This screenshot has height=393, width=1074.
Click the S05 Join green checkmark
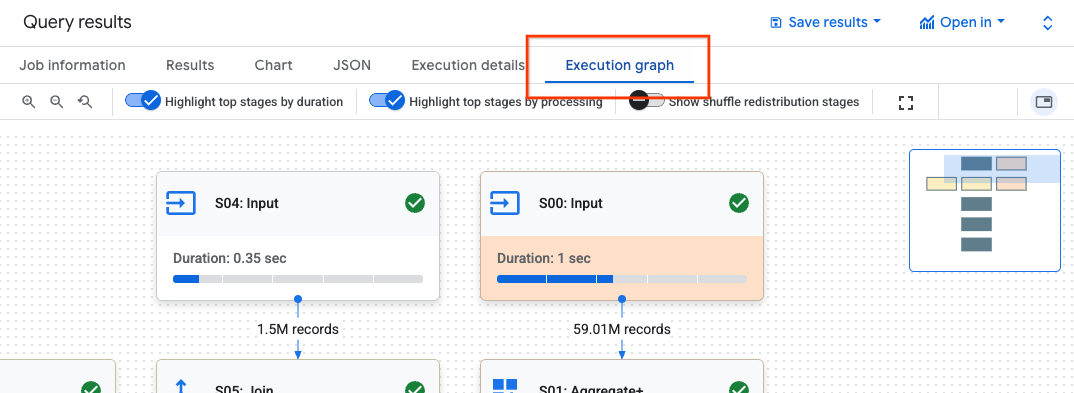pyautogui.click(x=414, y=388)
